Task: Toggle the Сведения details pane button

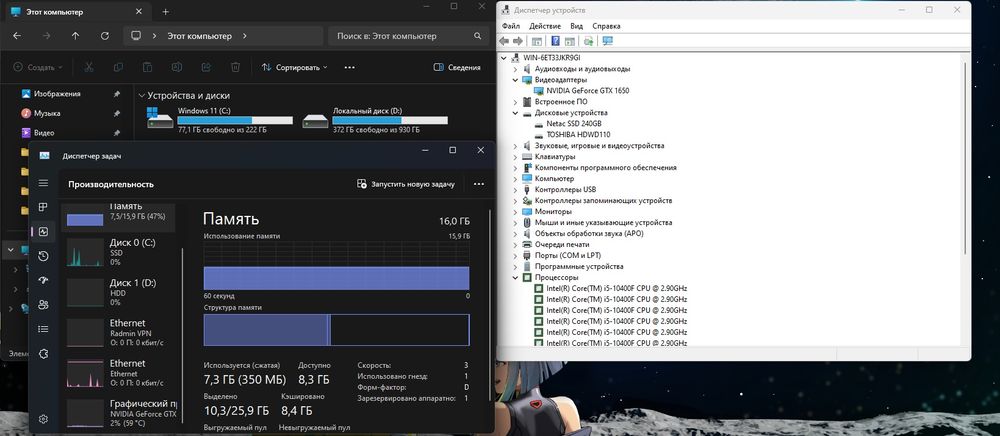Action: click(457, 67)
